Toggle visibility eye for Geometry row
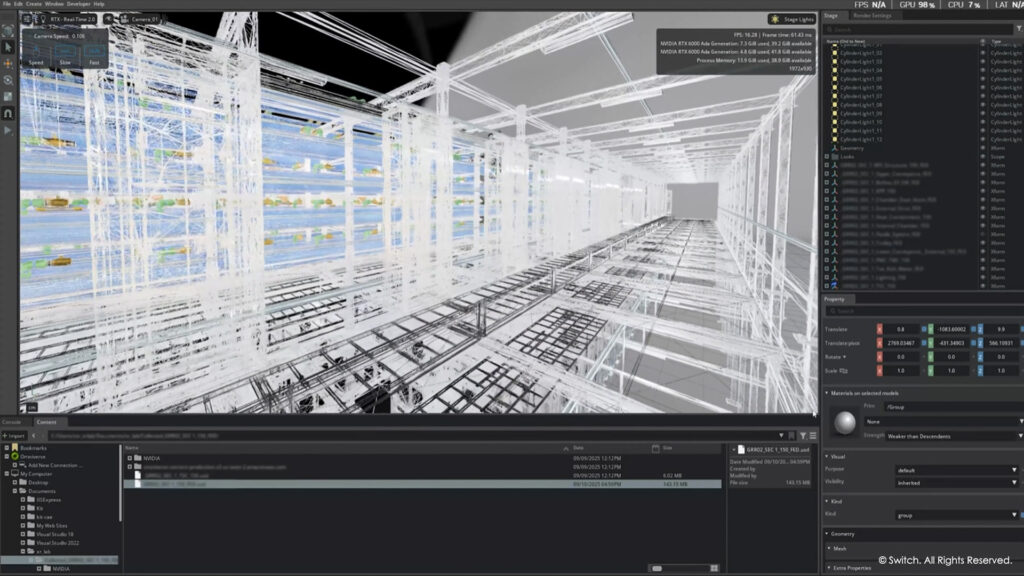The width and height of the screenshot is (1024, 576). 982,148
